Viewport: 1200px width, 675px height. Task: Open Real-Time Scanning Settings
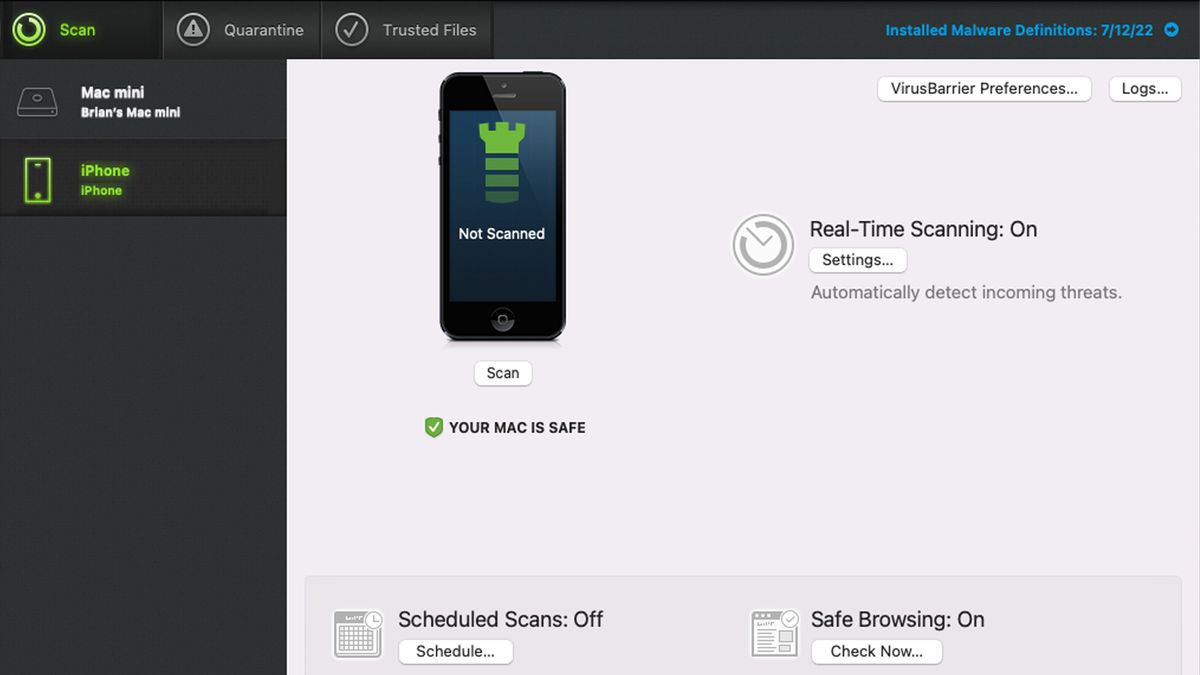pyautogui.click(x=858, y=260)
